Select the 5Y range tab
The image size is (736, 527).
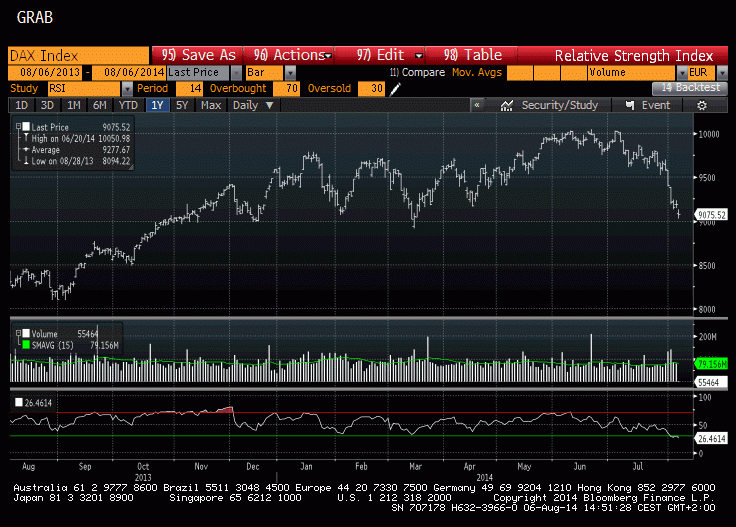[x=182, y=105]
